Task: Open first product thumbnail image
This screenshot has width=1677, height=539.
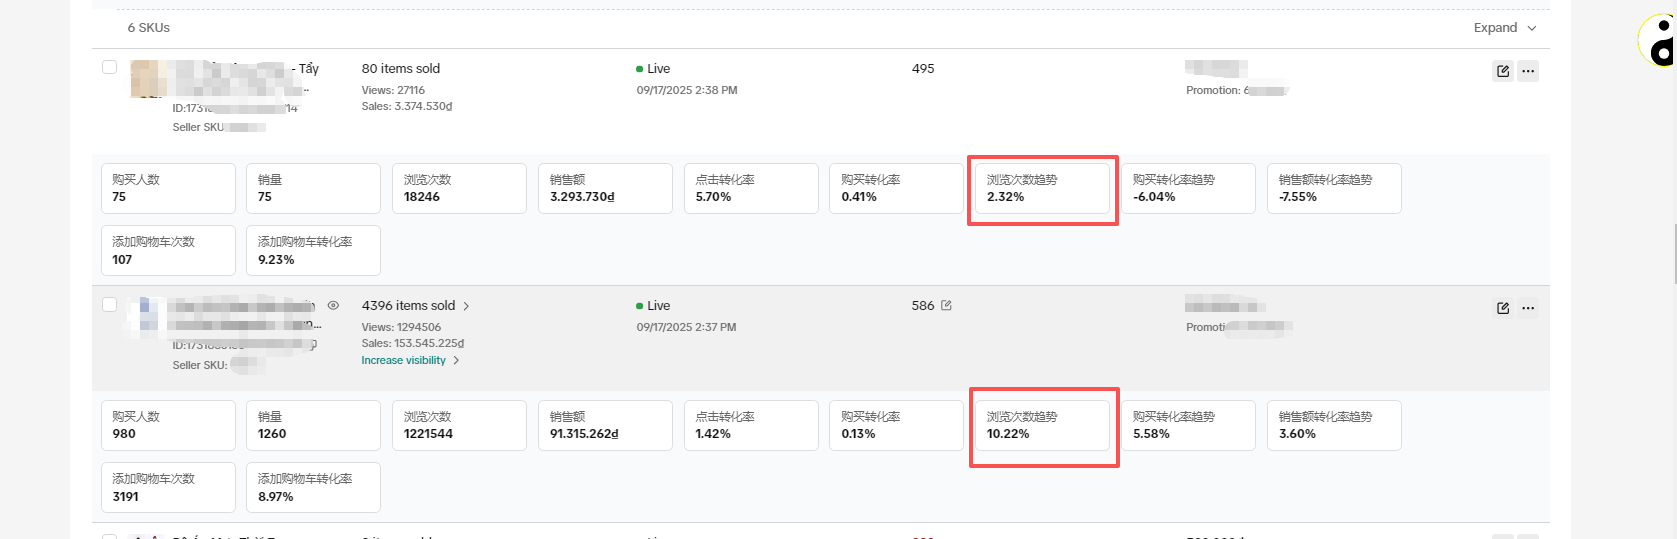Action: coord(148,79)
